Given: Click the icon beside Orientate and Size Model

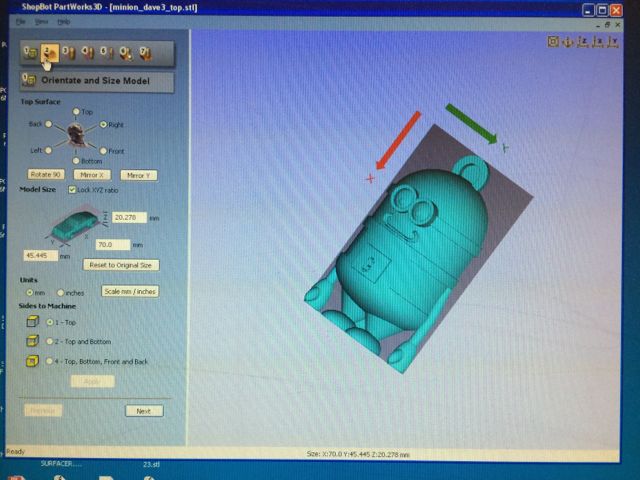Looking at the screenshot, I should pyautogui.click(x=29, y=80).
